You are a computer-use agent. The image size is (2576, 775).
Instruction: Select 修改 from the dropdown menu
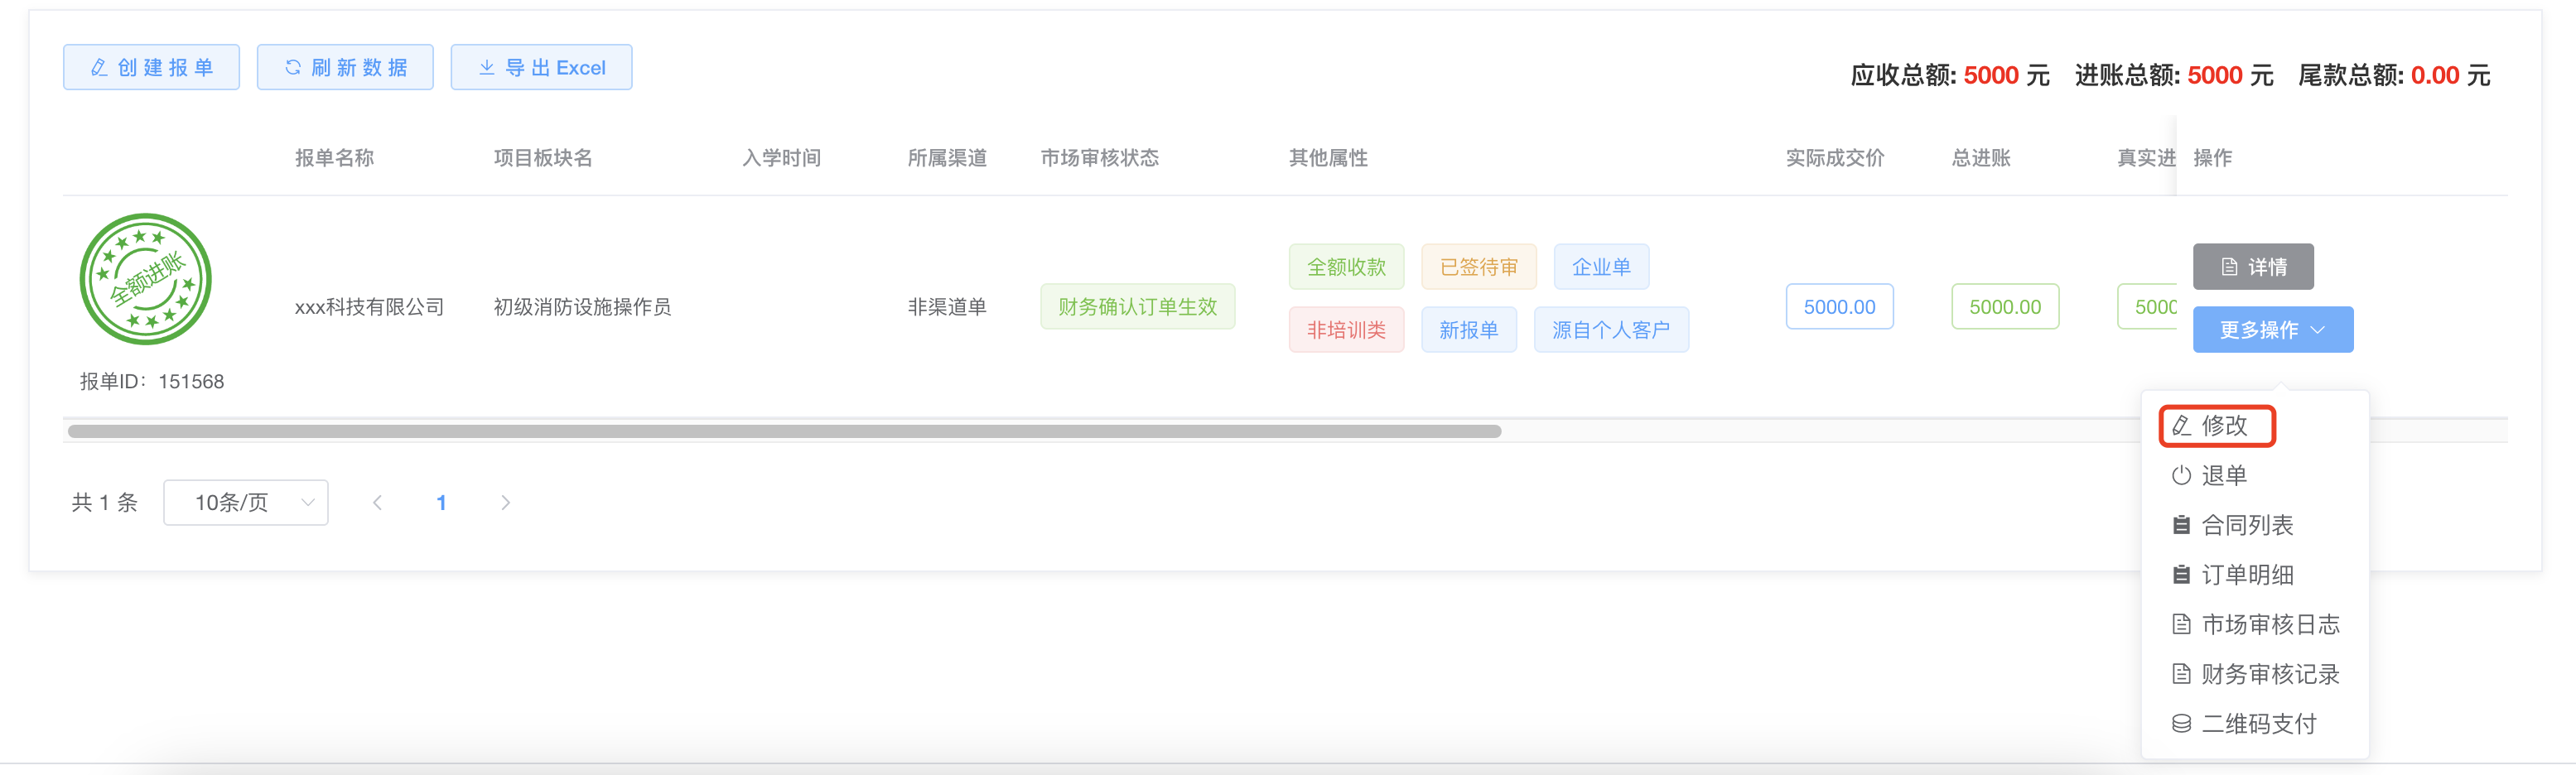coord(2217,426)
